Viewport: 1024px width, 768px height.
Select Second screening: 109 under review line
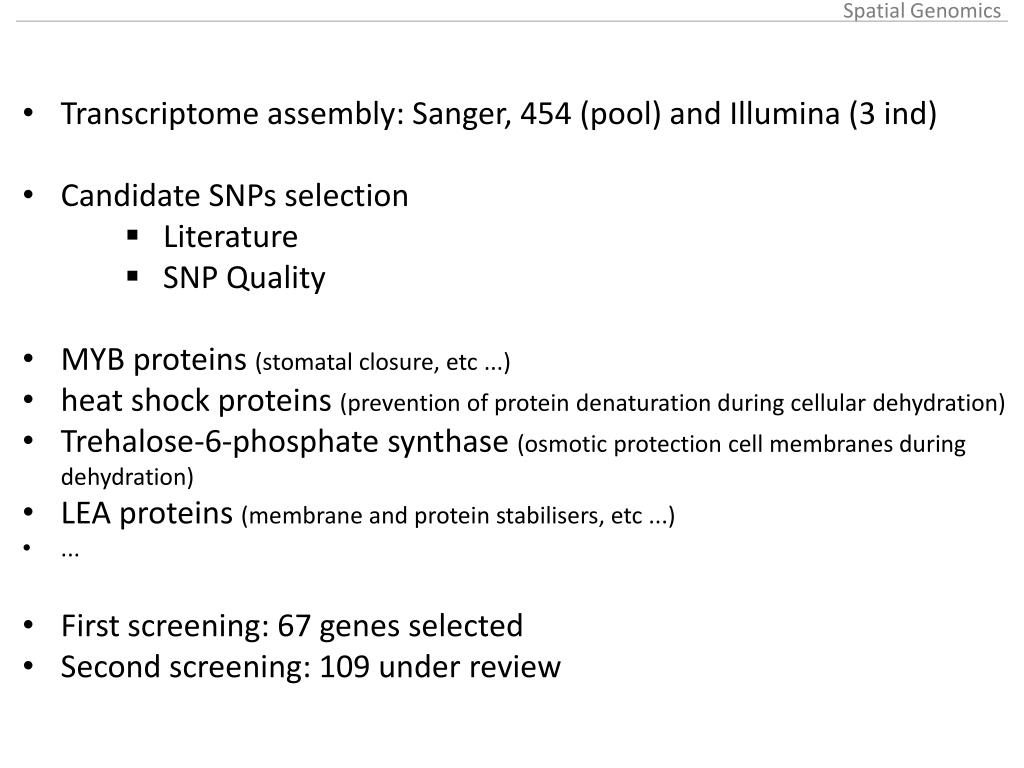pos(311,667)
